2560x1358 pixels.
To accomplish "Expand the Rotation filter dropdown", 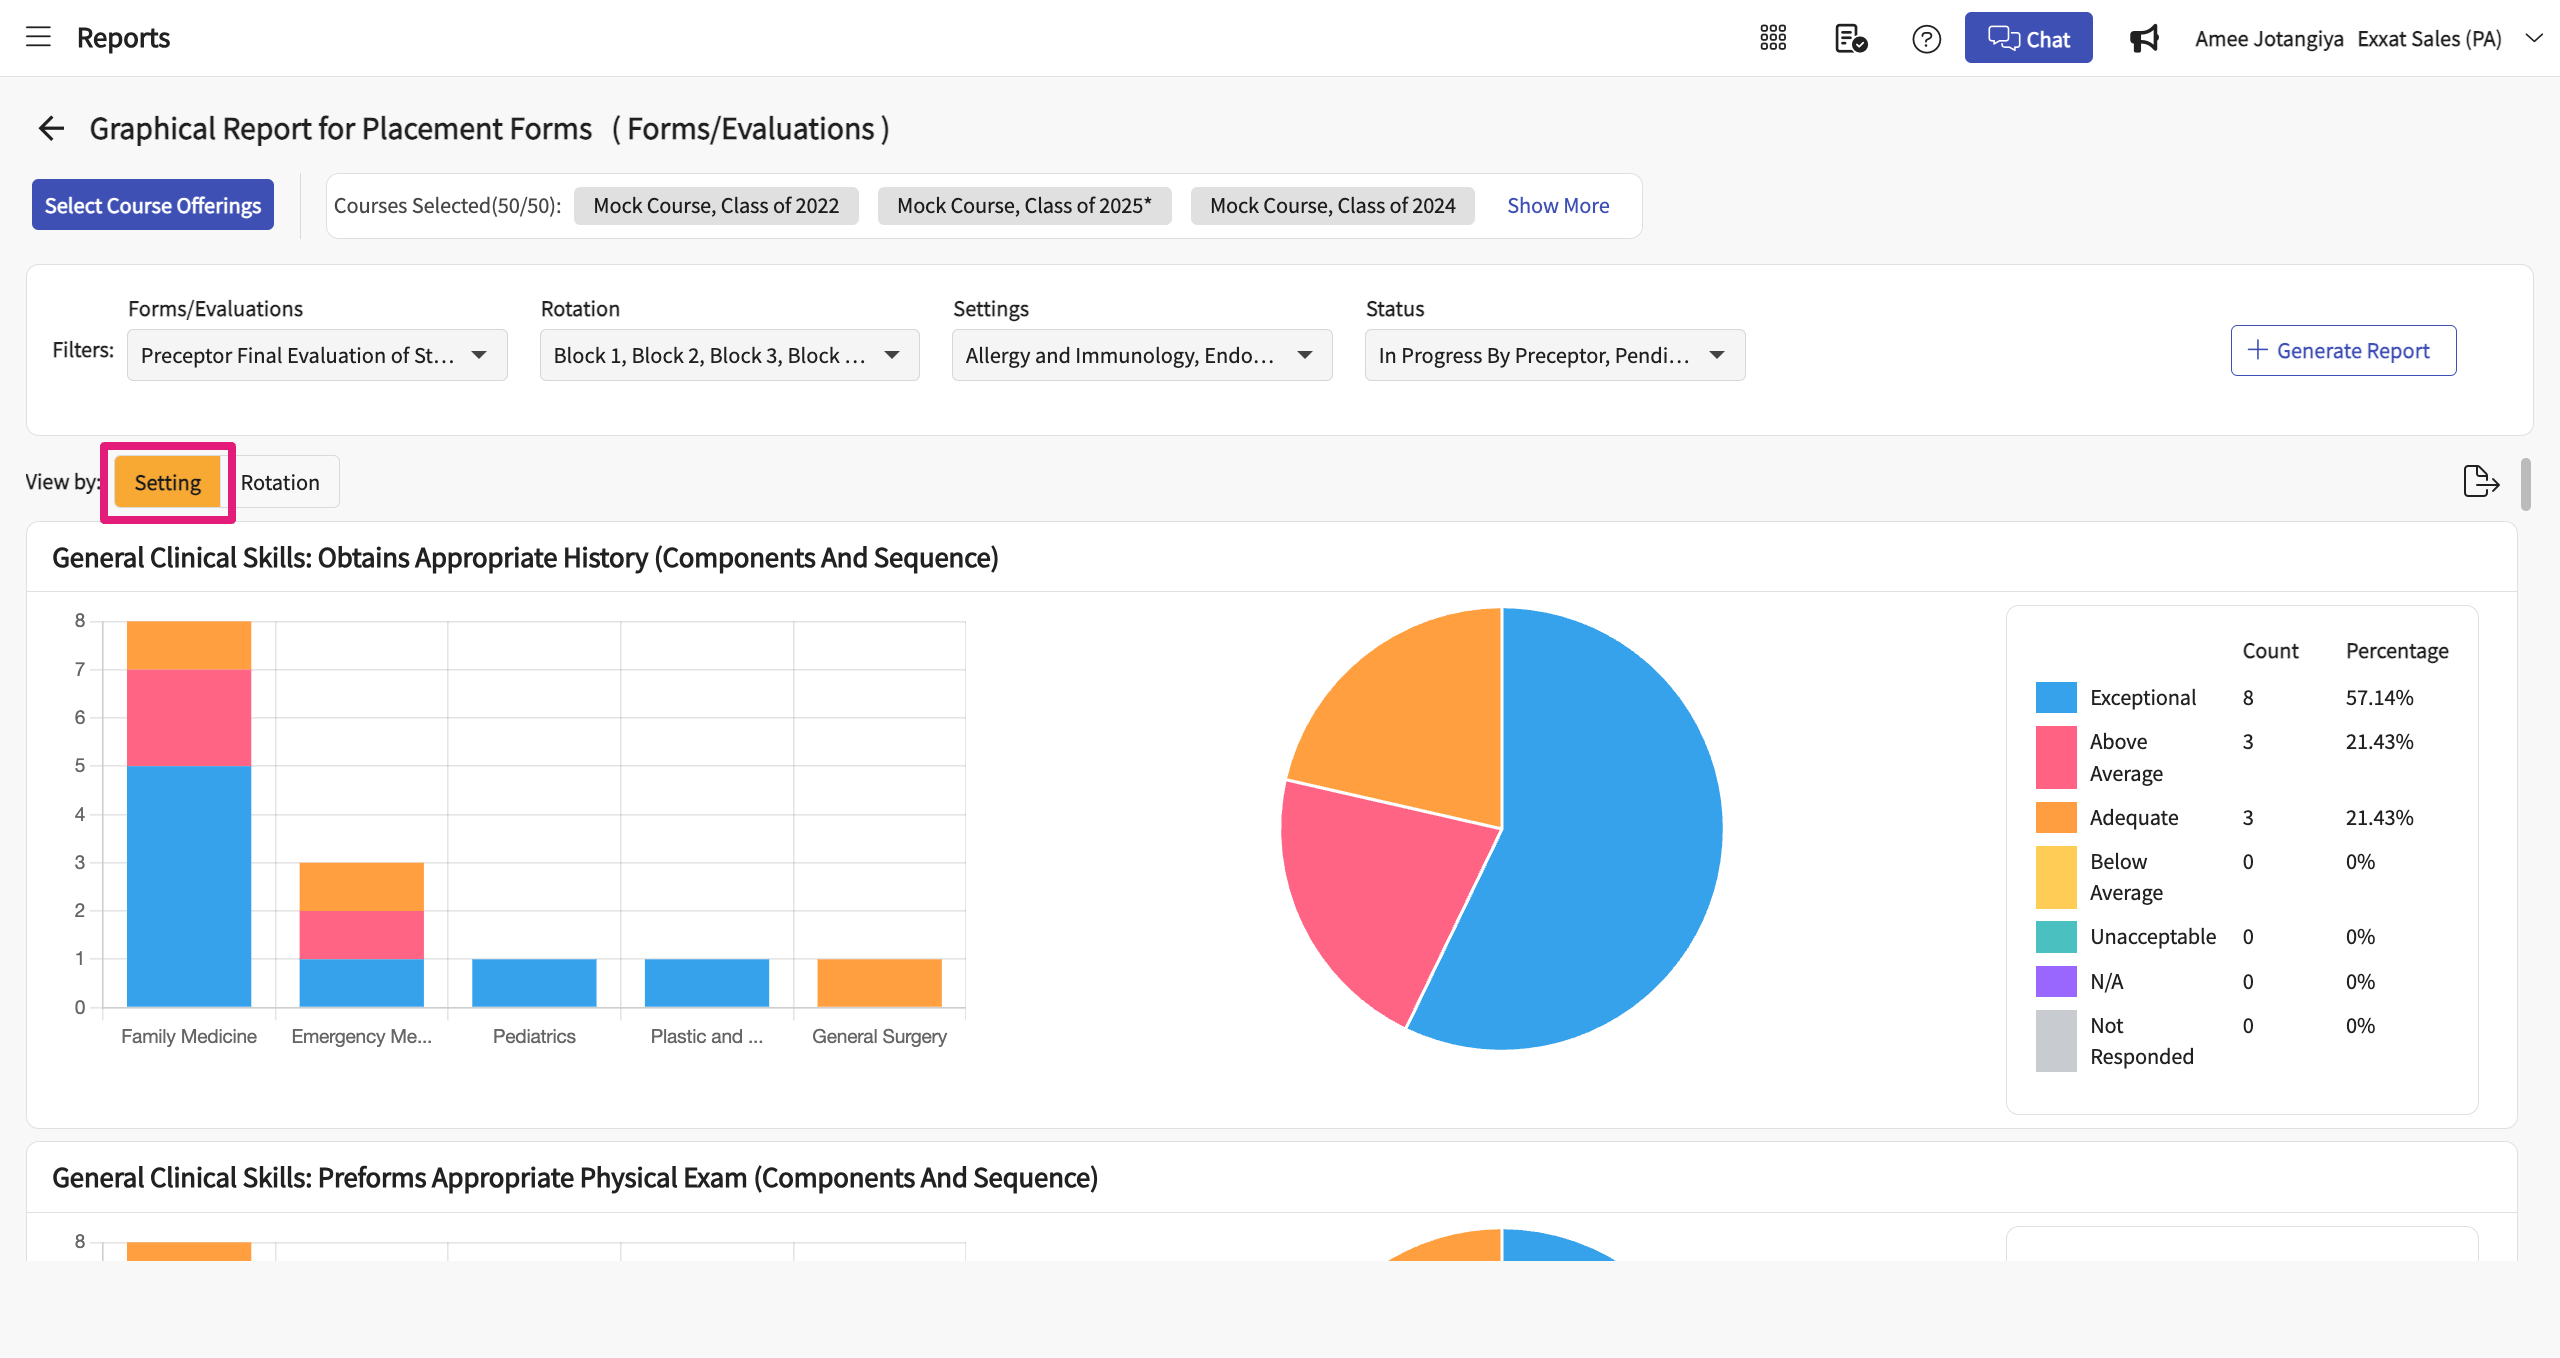I will pyautogui.click(x=729, y=356).
